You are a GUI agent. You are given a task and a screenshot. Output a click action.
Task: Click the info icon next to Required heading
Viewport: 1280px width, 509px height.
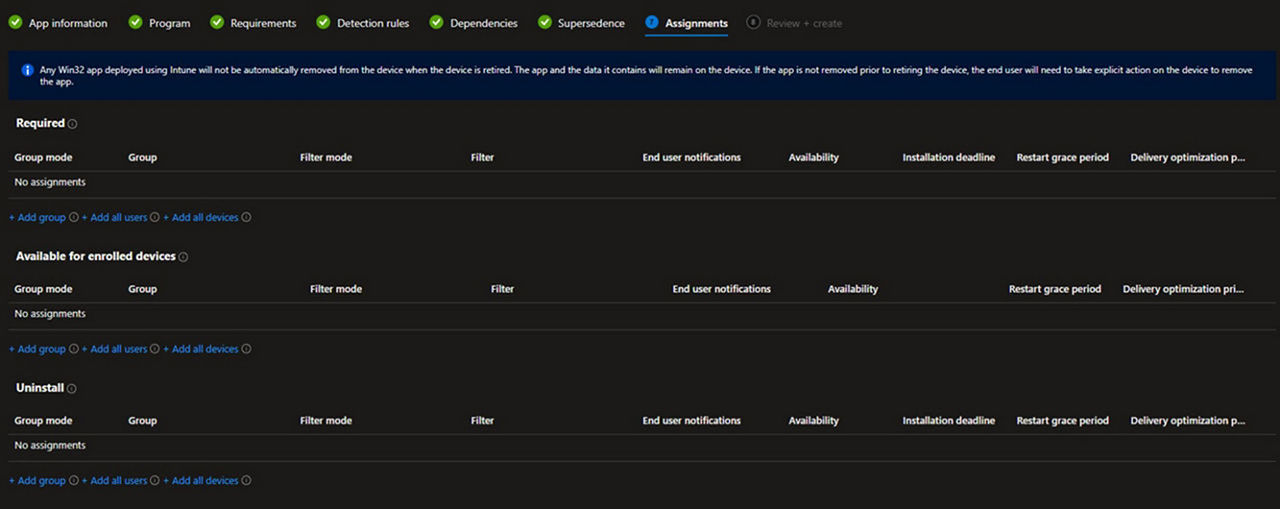pyautogui.click(x=73, y=124)
